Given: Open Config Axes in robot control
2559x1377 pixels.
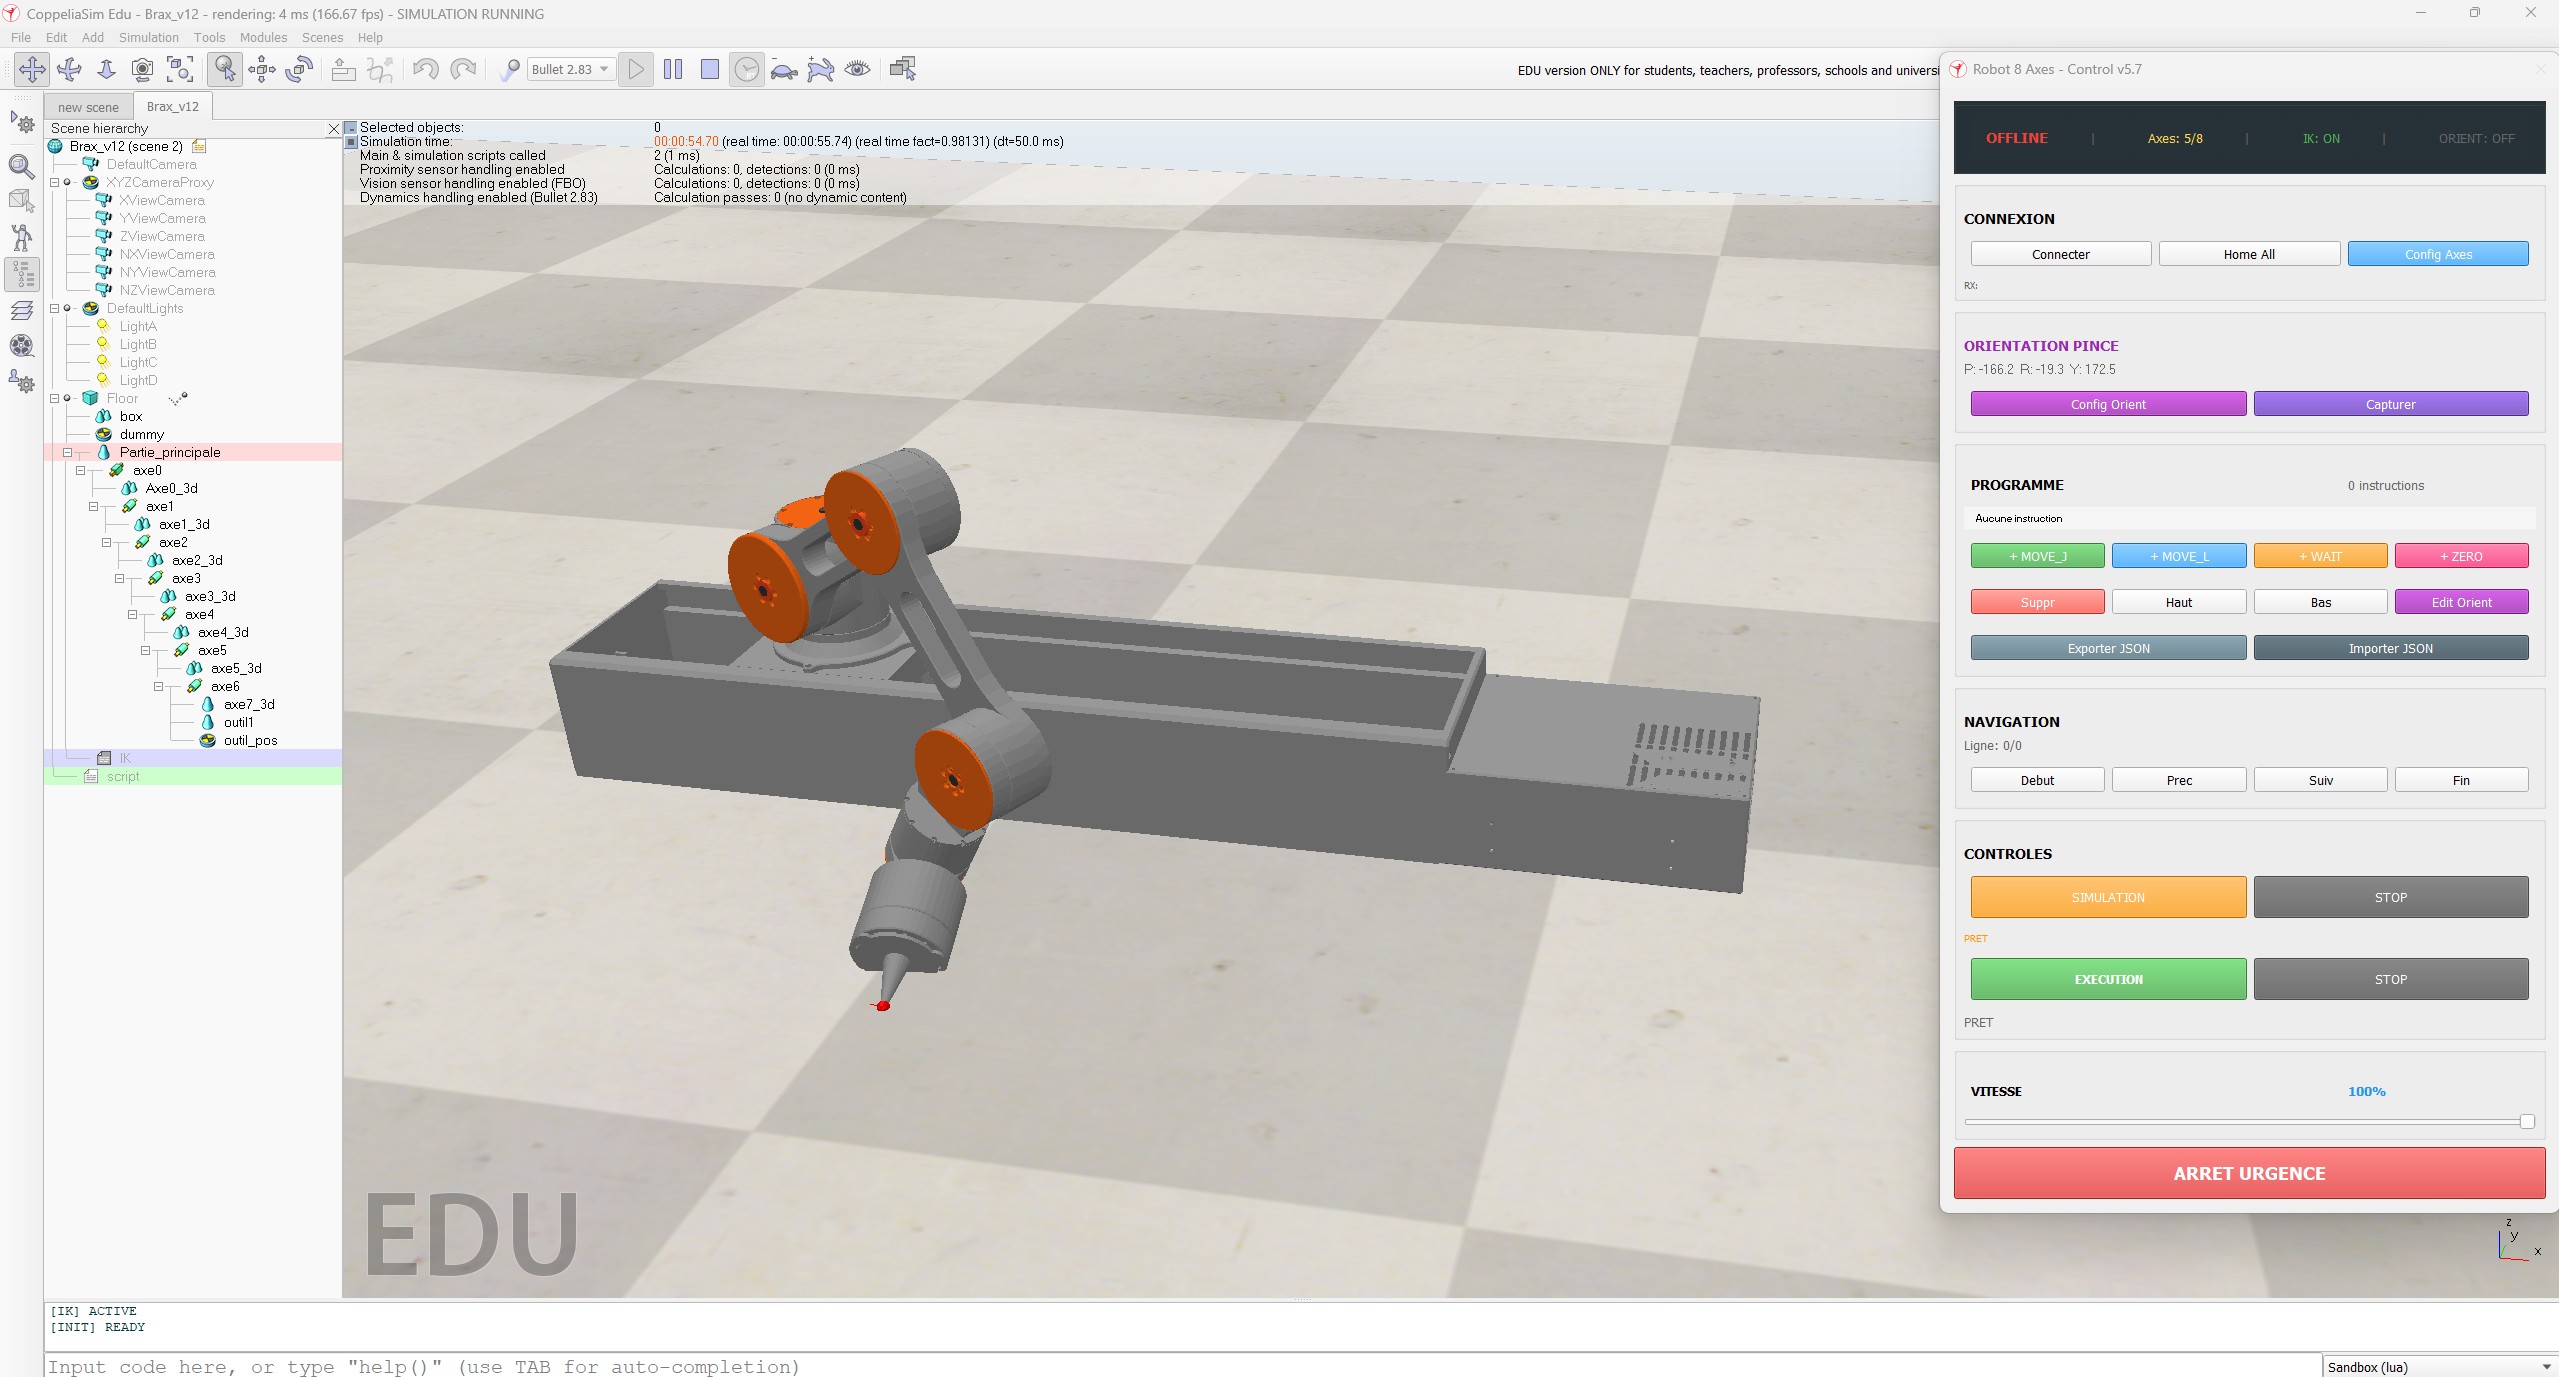Looking at the screenshot, I should click(x=2438, y=254).
